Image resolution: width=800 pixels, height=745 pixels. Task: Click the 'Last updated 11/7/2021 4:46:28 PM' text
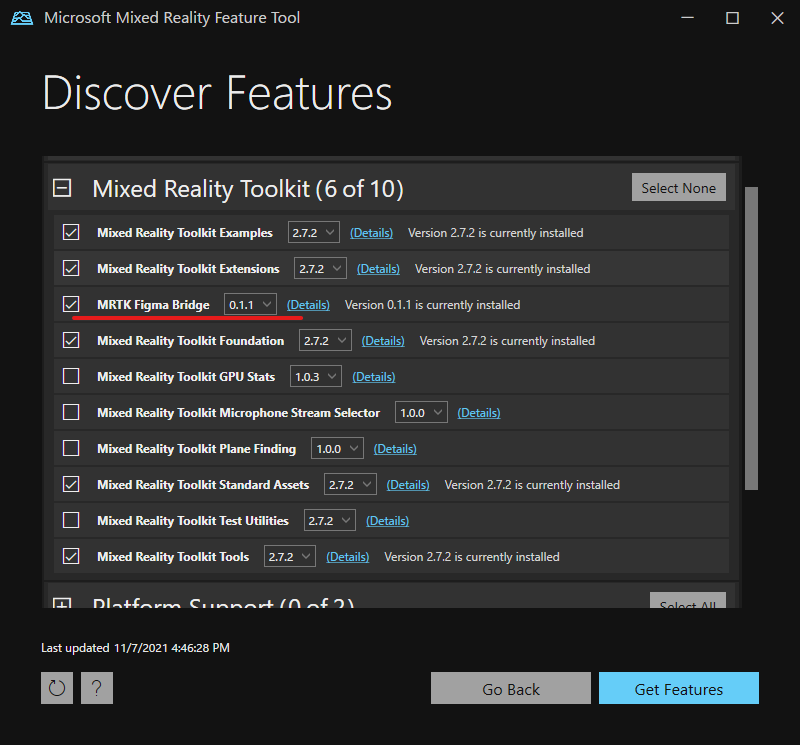click(135, 648)
